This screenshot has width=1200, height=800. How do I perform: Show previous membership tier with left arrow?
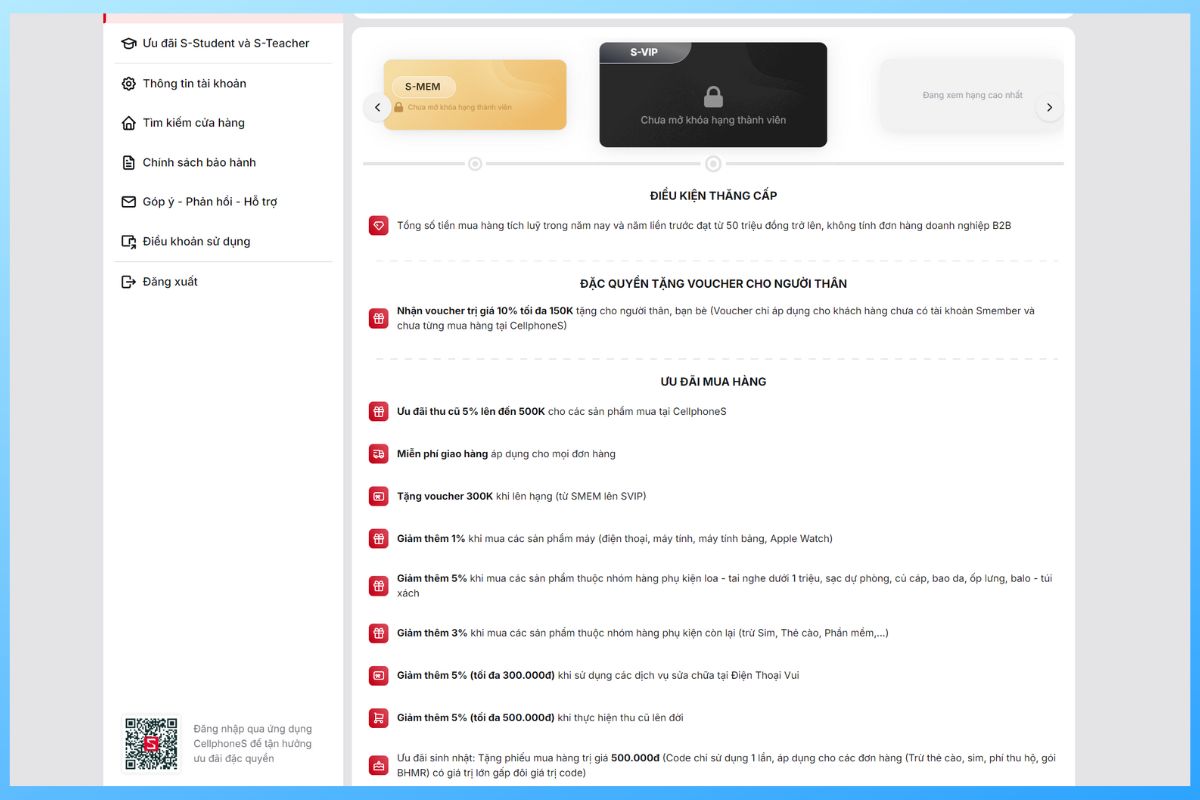[377, 107]
